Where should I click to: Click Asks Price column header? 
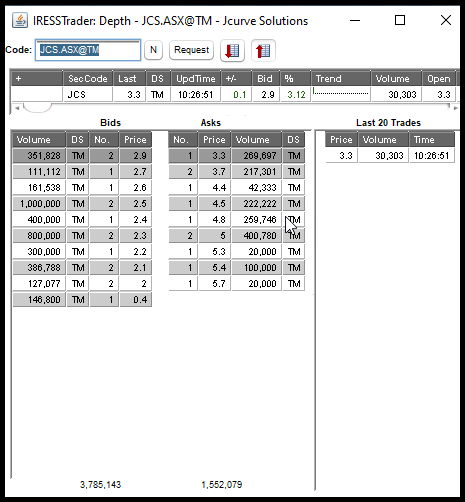[x=214, y=139]
